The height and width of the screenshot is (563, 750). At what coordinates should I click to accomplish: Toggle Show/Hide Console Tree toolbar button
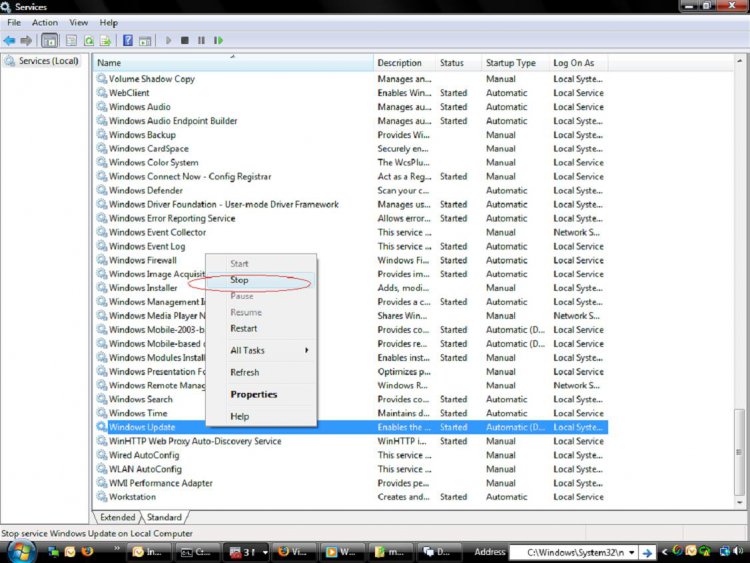(49, 41)
